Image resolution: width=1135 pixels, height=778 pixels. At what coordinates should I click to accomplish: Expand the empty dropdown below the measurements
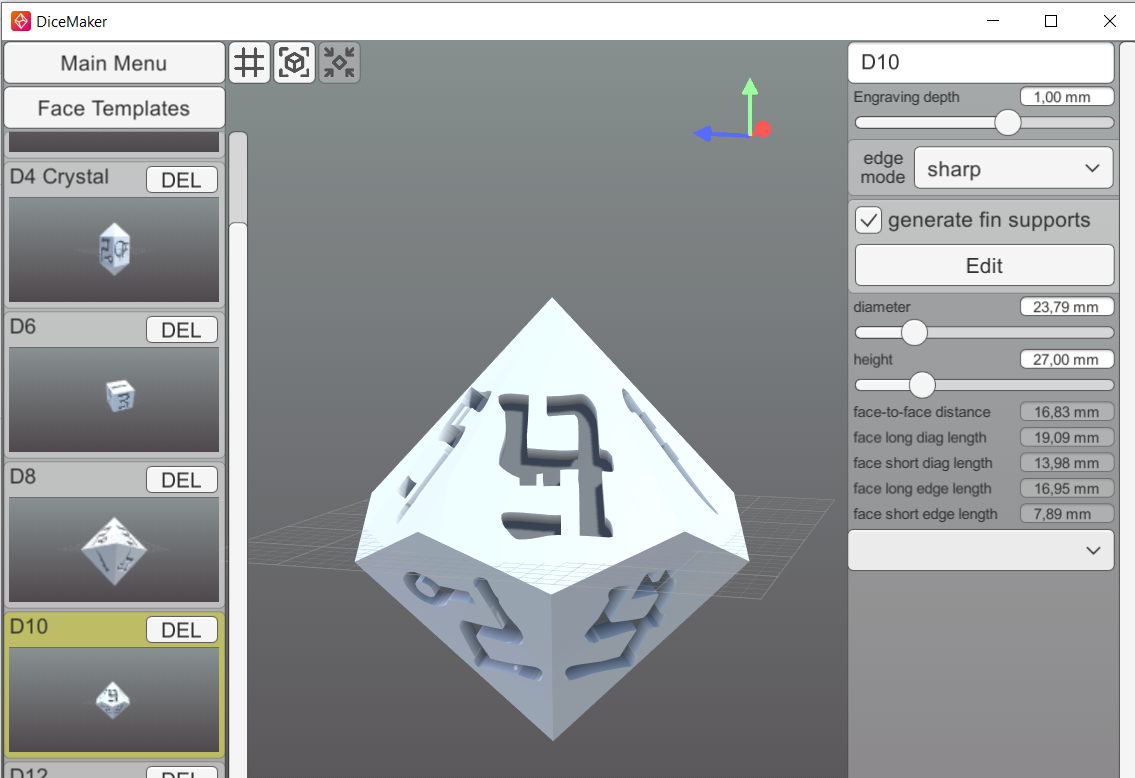click(981, 550)
